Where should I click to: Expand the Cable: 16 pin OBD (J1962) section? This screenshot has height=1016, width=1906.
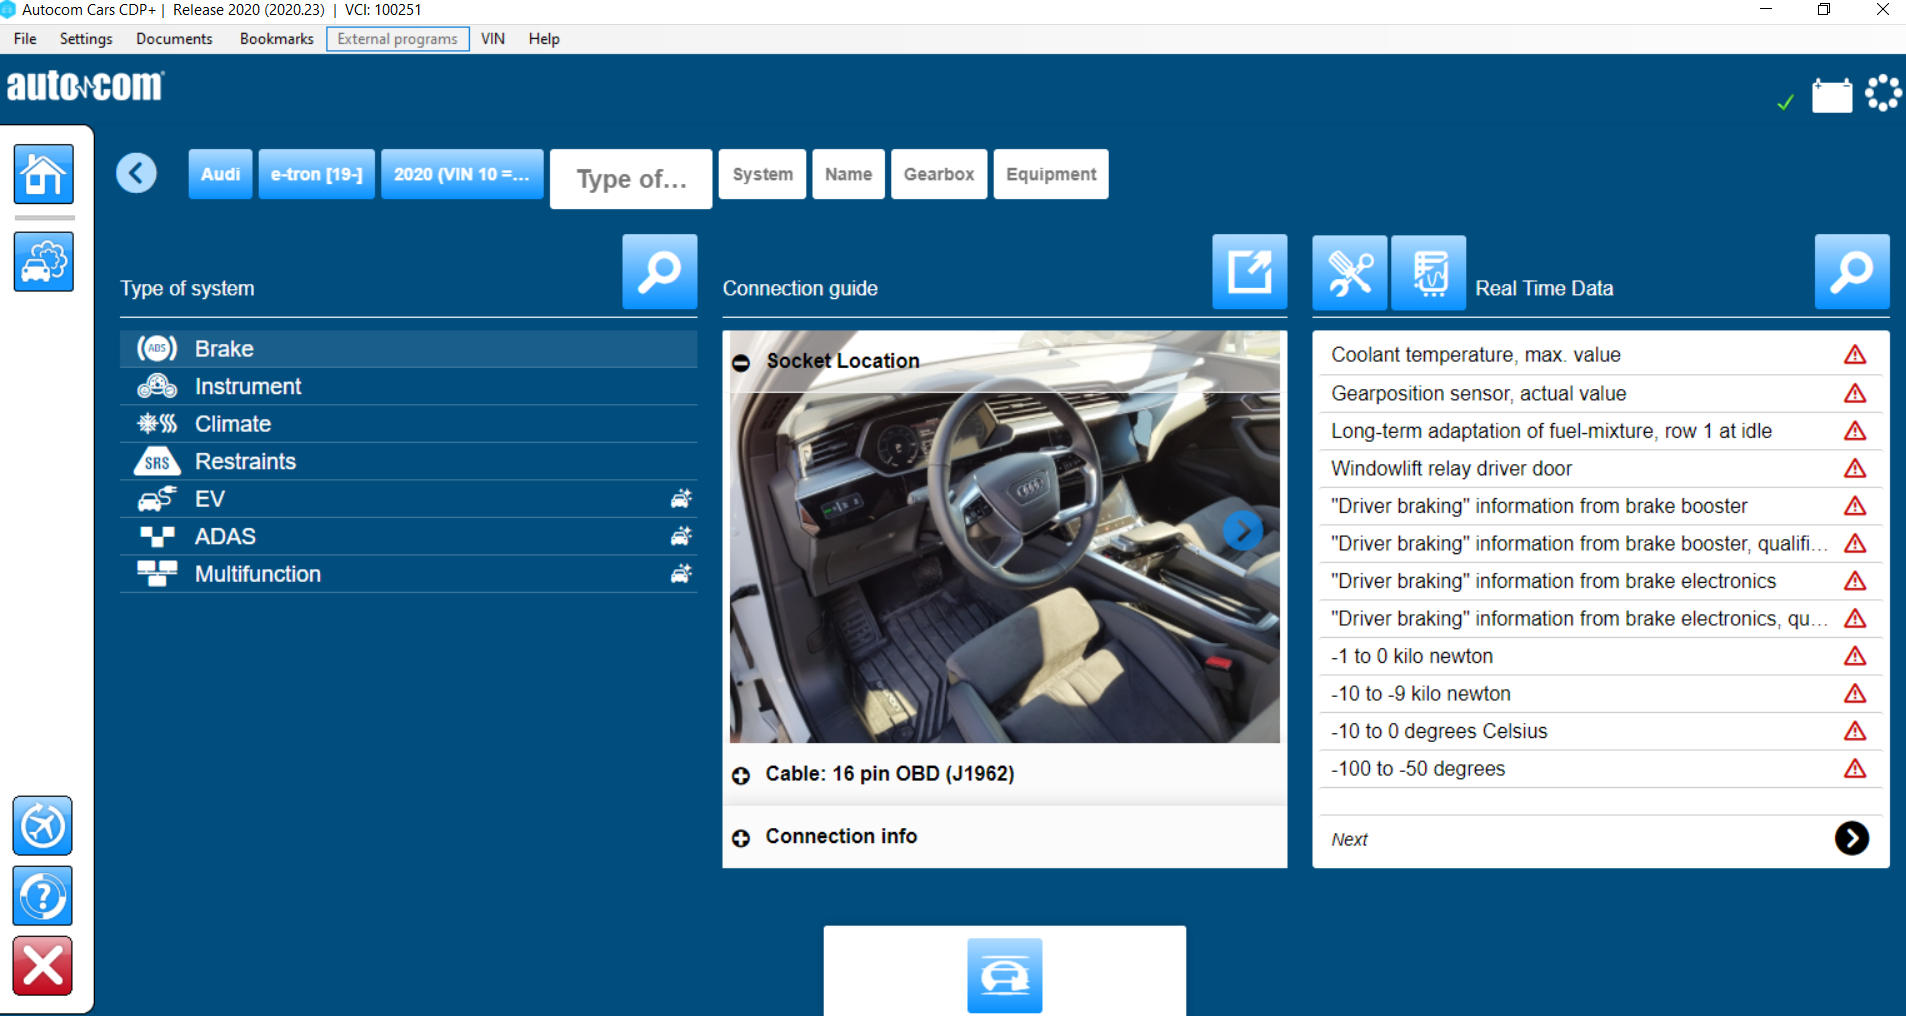[x=741, y=774]
